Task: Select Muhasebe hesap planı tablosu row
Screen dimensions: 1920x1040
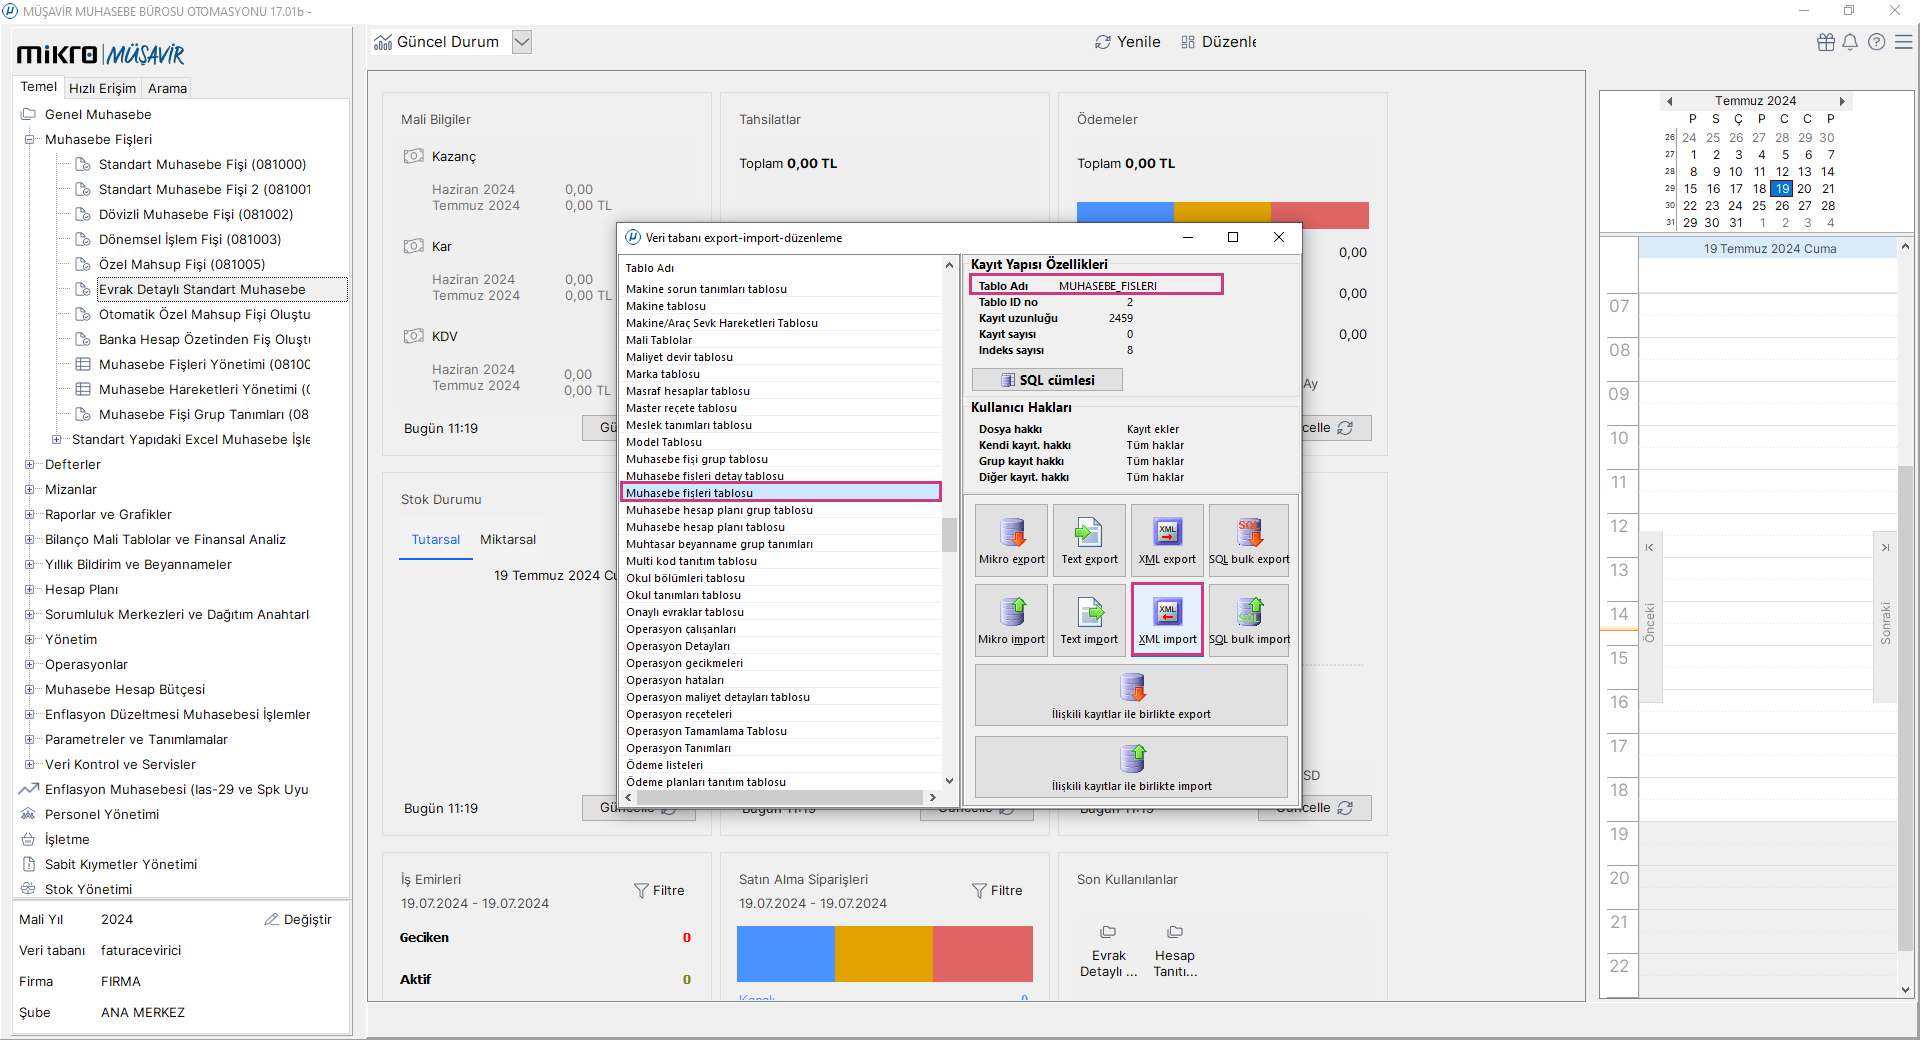Action: point(705,527)
